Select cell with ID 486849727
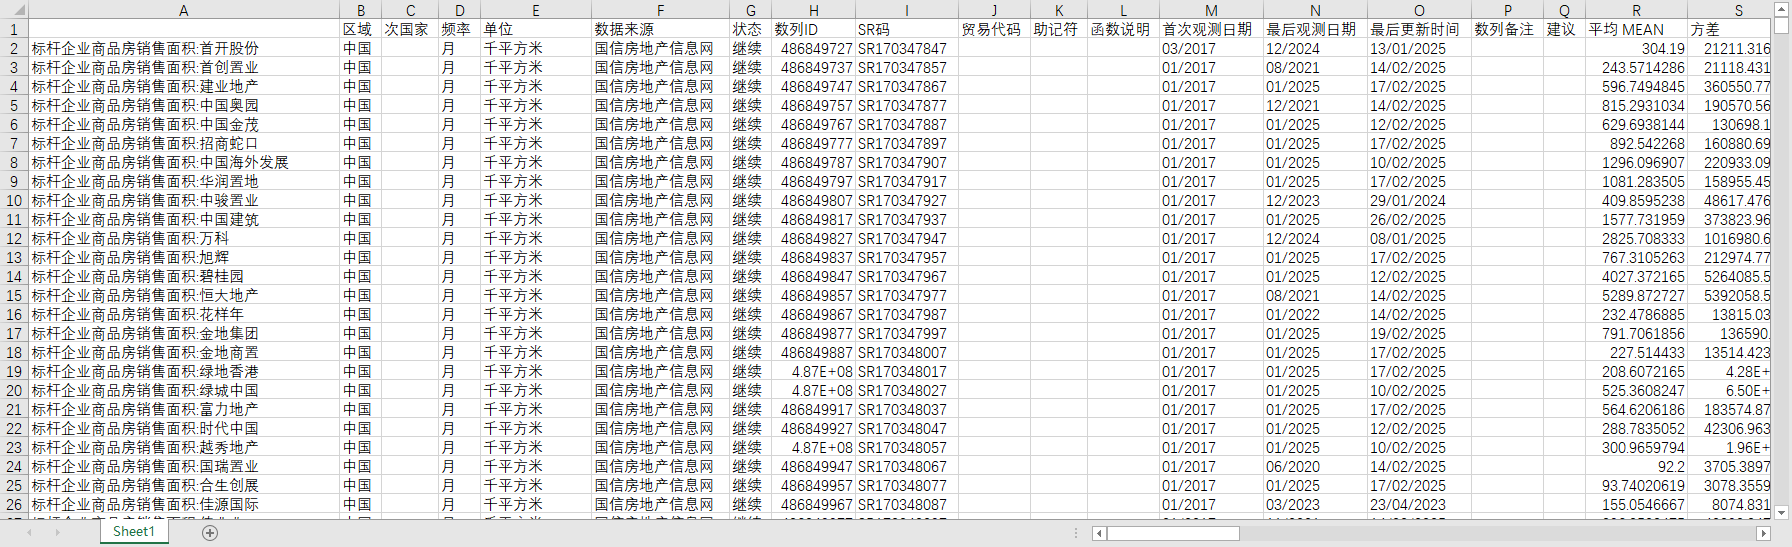1792x547 pixels. coord(813,48)
